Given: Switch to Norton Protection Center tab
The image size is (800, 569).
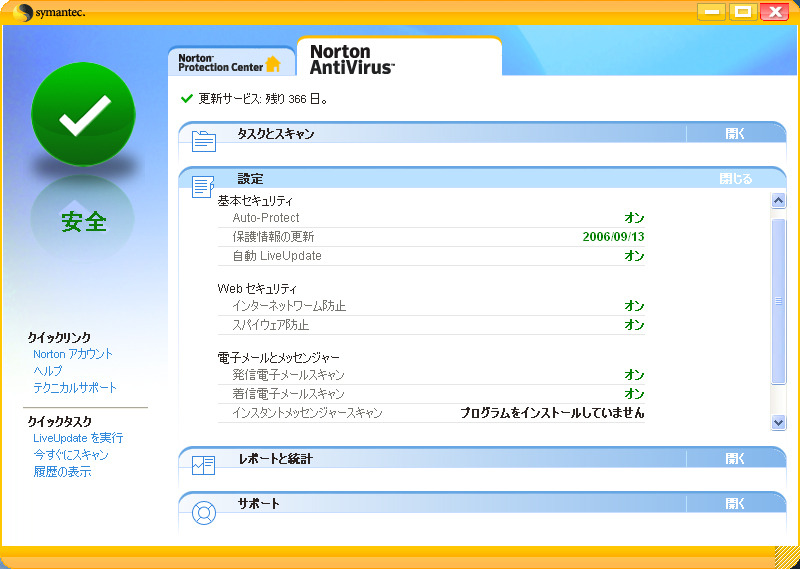Looking at the screenshot, I should pyautogui.click(x=230, y=62).
